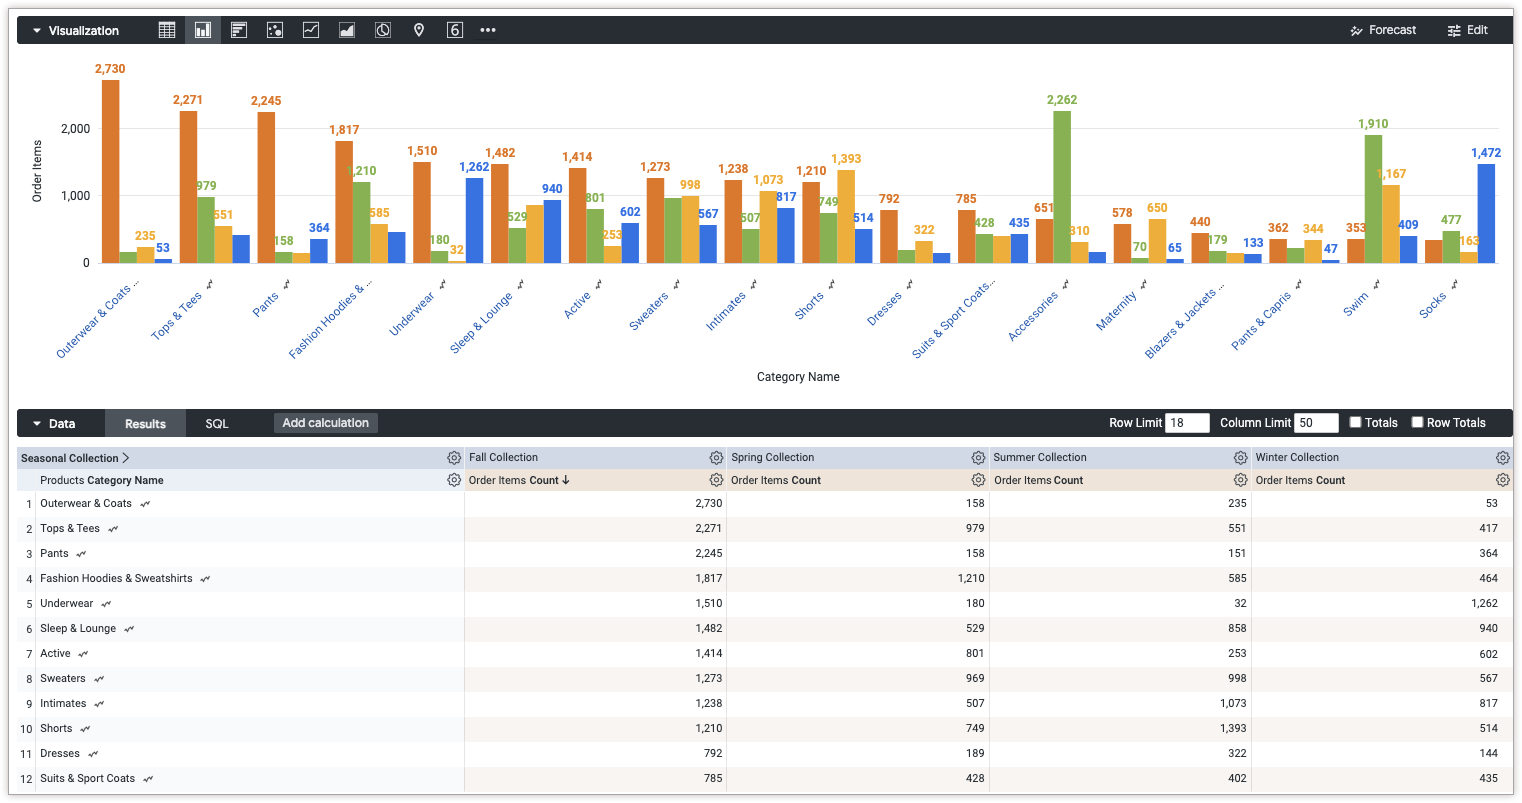Click the Forecast button

(1383, 29)
